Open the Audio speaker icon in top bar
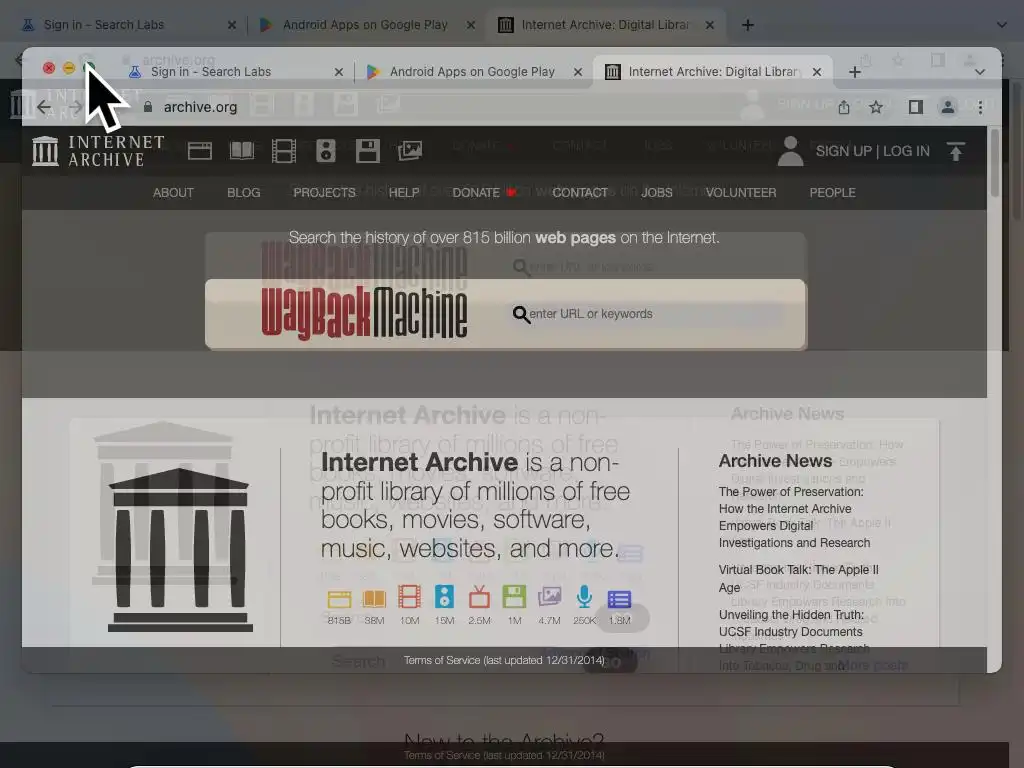Screen dimensions: 1024x768 [325, 151]
